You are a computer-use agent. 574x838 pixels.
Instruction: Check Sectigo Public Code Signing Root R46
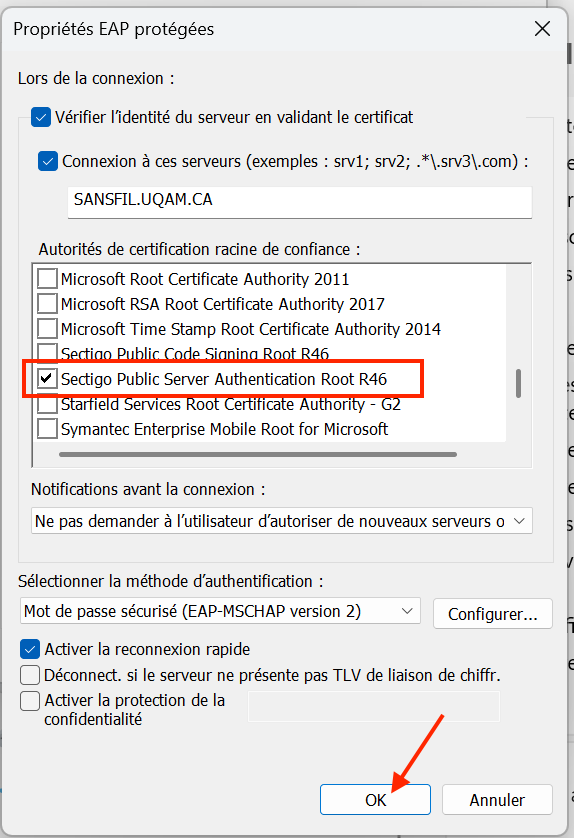[x=47, y=352]
